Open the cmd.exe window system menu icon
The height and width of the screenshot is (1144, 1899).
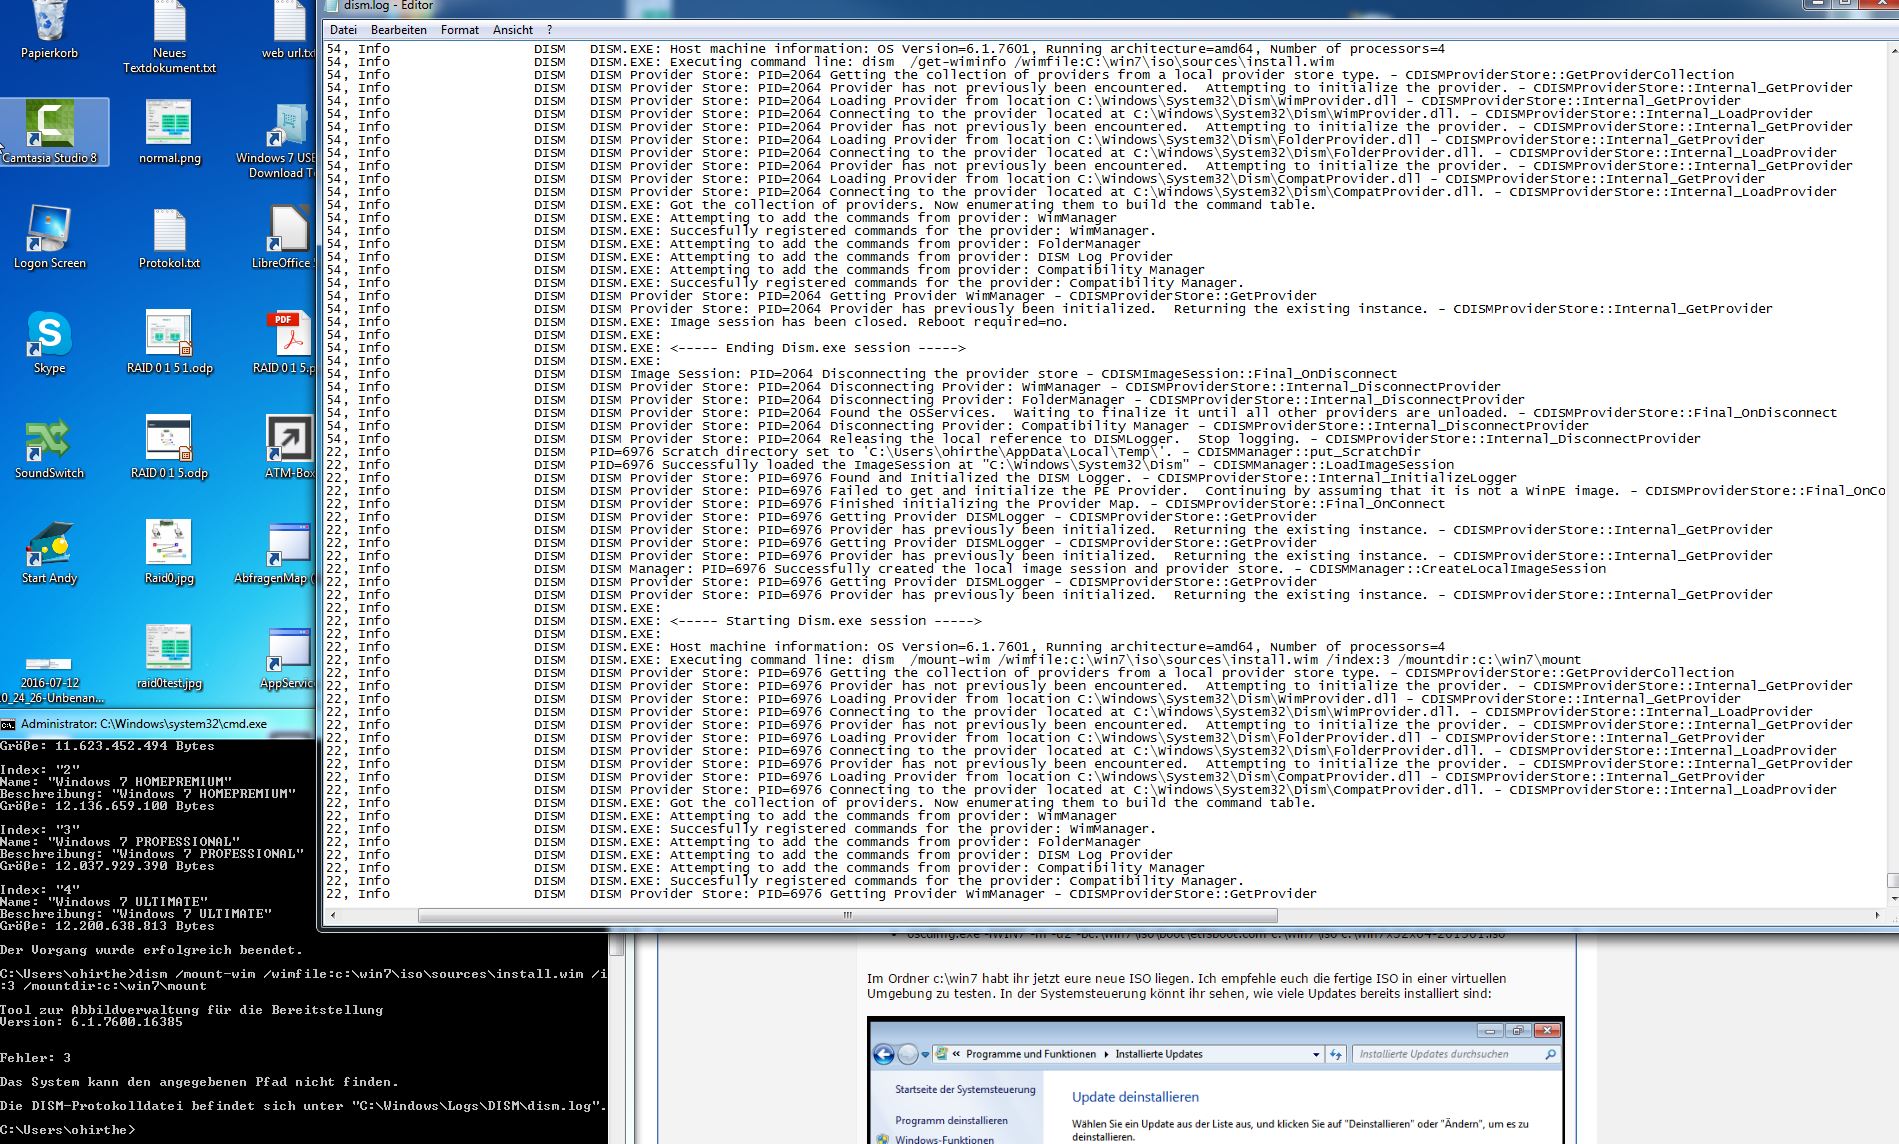pyautogui.click(x=8, y=724)
